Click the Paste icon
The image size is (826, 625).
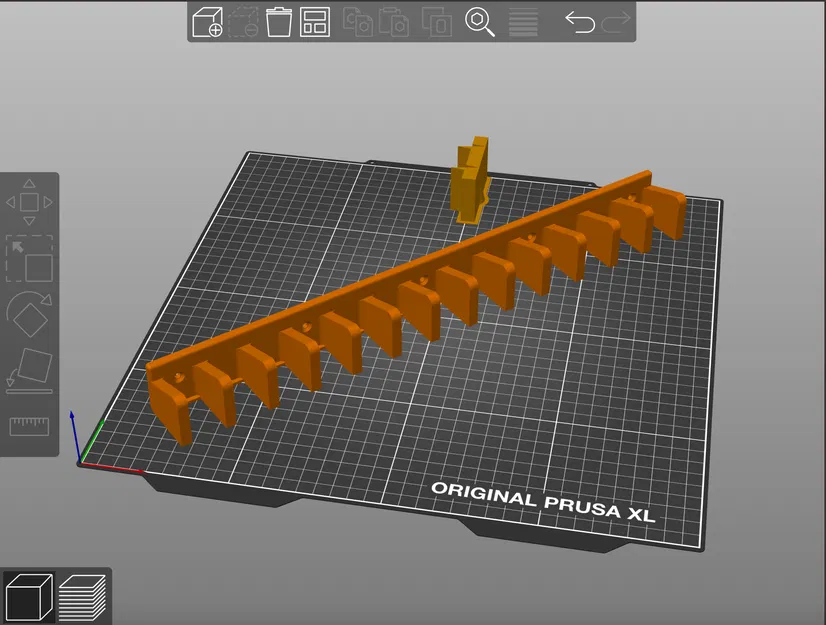394,22
